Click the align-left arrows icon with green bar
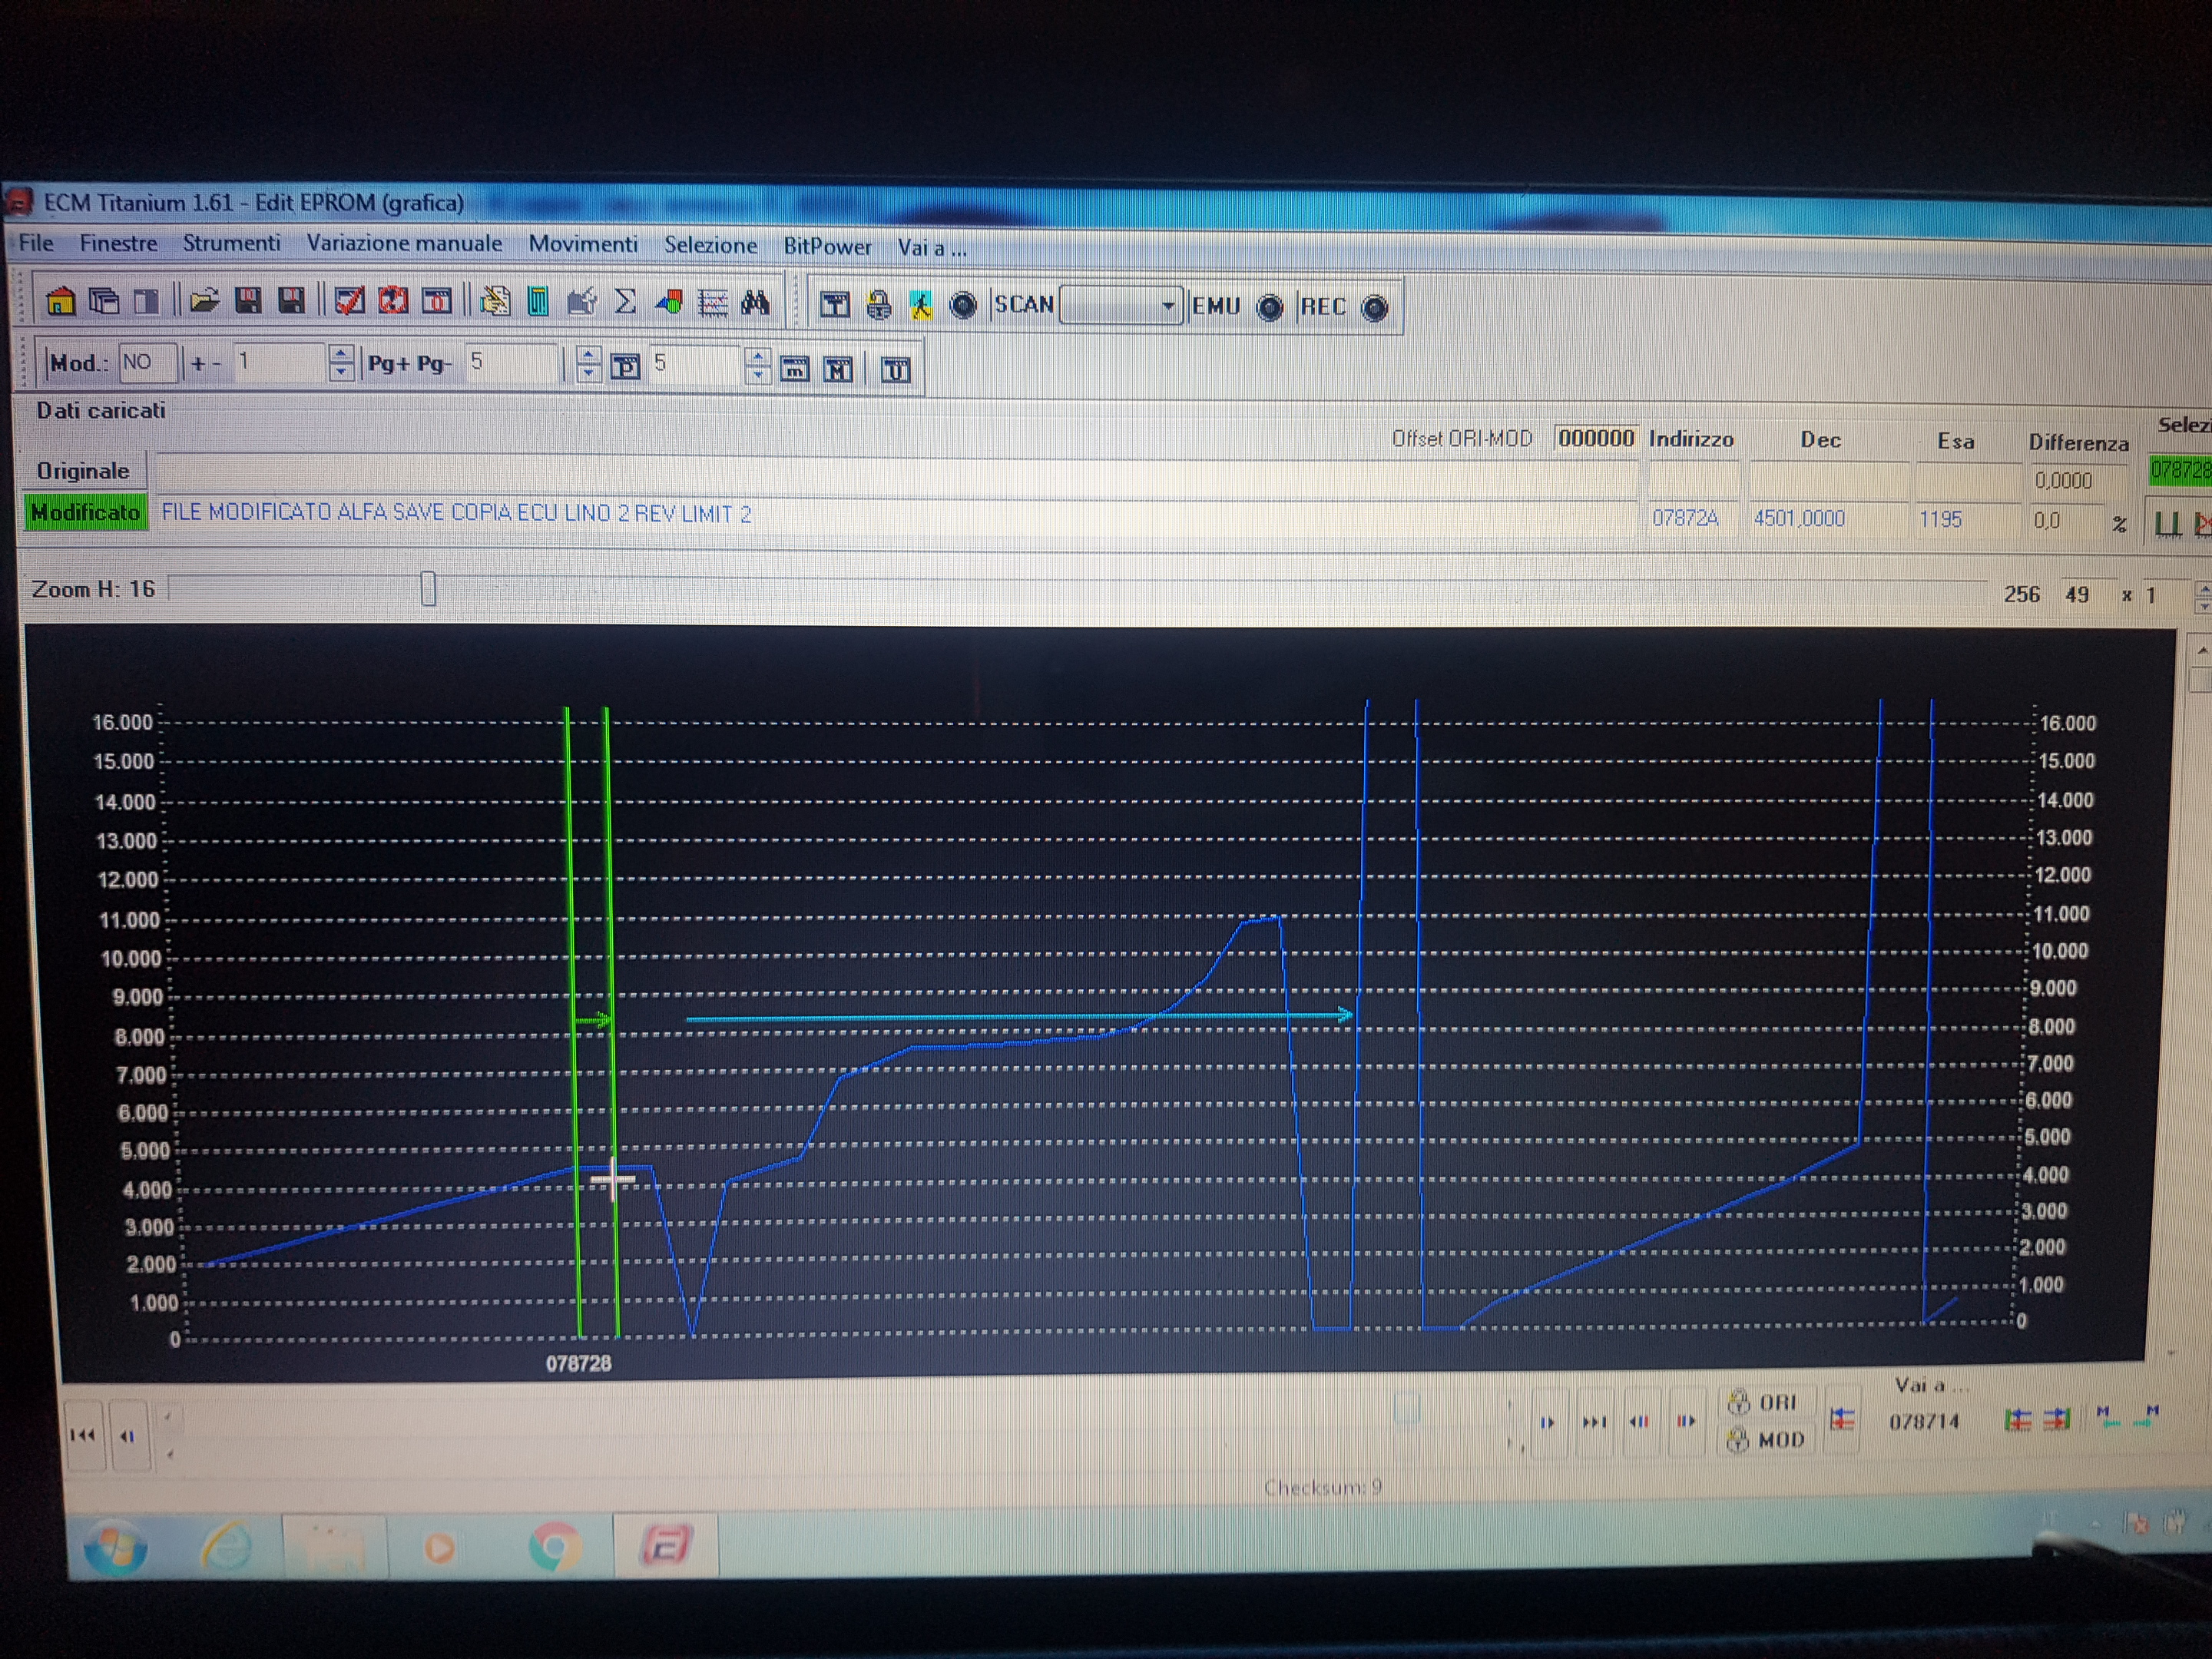The height and width of the screenshot is (1659, 2212). (x=2018, y=1420)
